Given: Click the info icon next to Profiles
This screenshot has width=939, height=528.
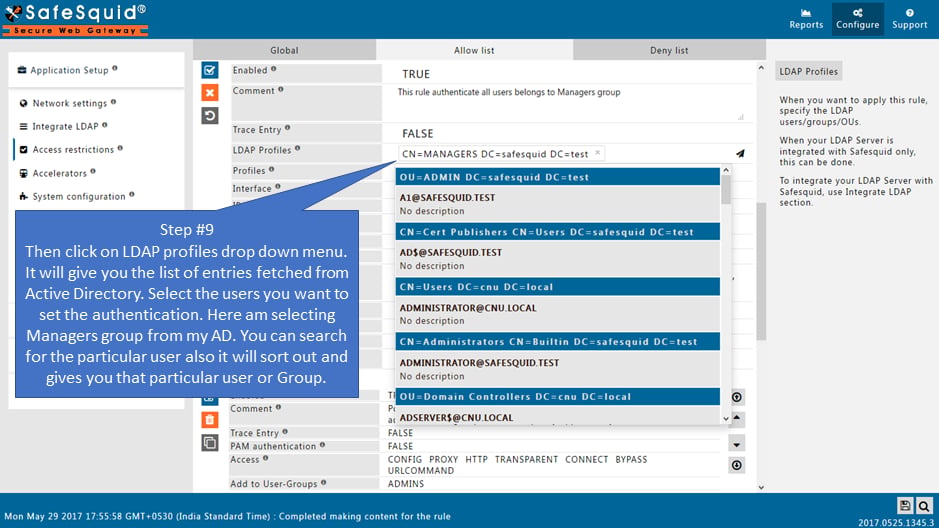Looking at the screenshot, I should (x=272, y=169).
